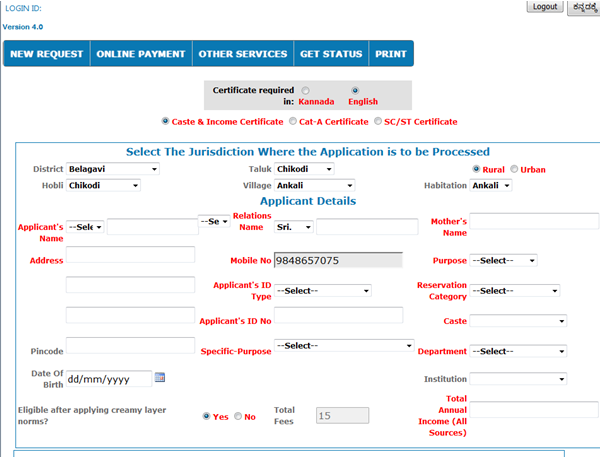Screen dimensions: 604x458
Task: Open the District dropdown showing Belagavi
Action: (x=113, y=169)
